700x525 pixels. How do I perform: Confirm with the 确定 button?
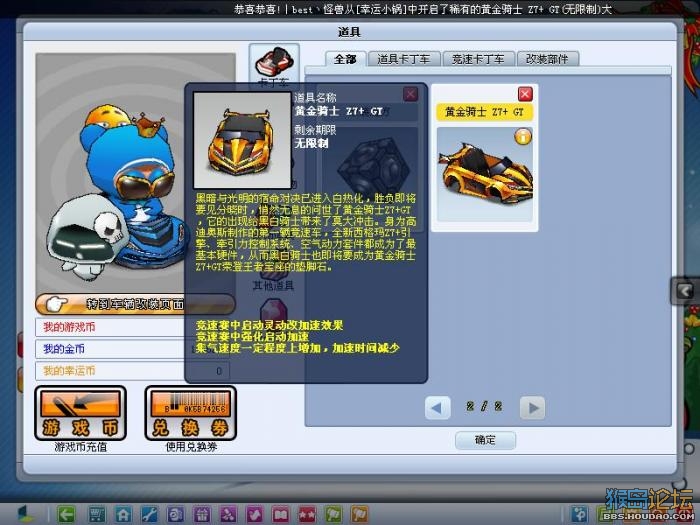[485, 440]
